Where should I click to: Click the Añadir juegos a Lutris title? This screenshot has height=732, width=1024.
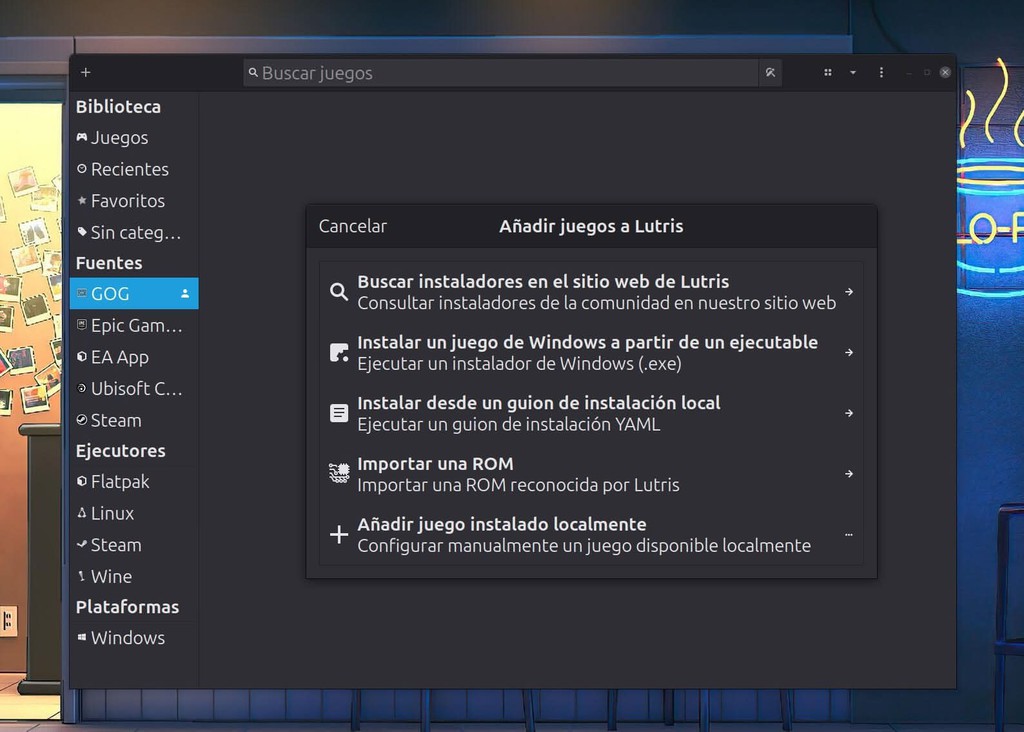(591, 226)
